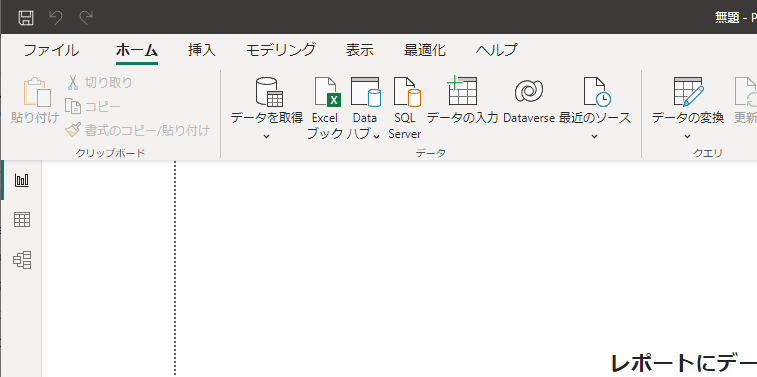Click 書式のコピー/貼り付け format painter
The image size is (757, 377).
tap(138, 130)
